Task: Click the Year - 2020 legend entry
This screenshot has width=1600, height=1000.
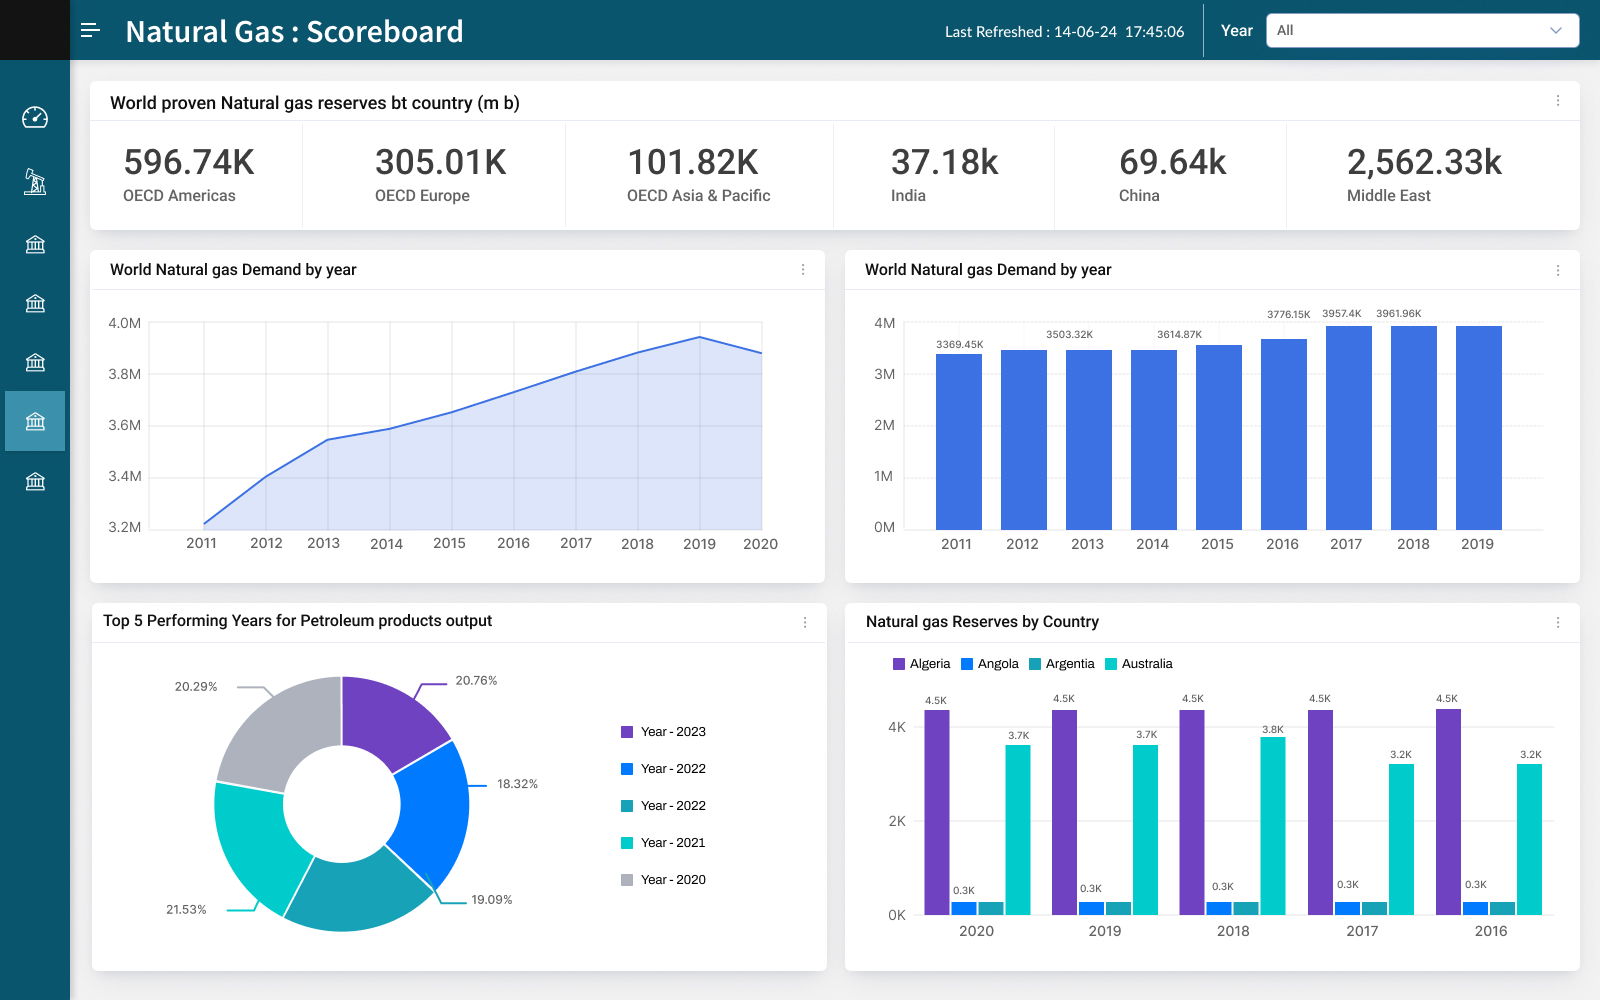Action: [672, 880]
